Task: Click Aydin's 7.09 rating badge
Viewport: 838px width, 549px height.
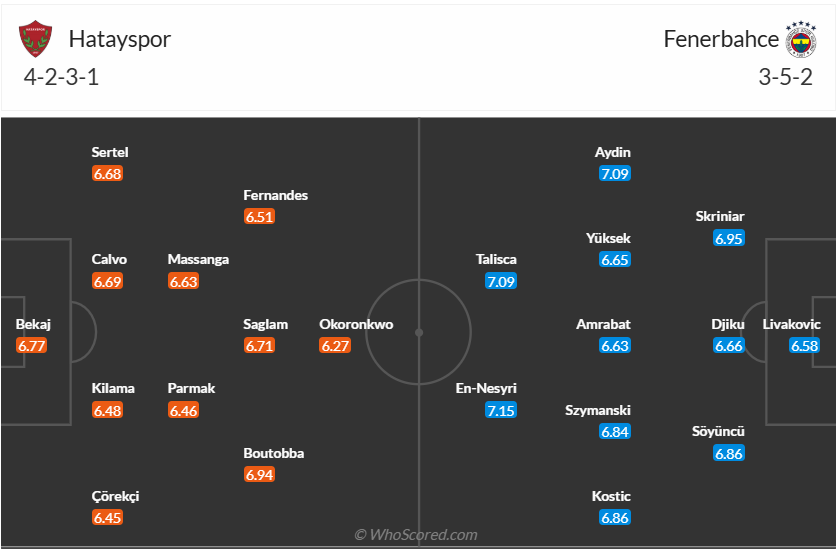Action: (x=615, y=174)
